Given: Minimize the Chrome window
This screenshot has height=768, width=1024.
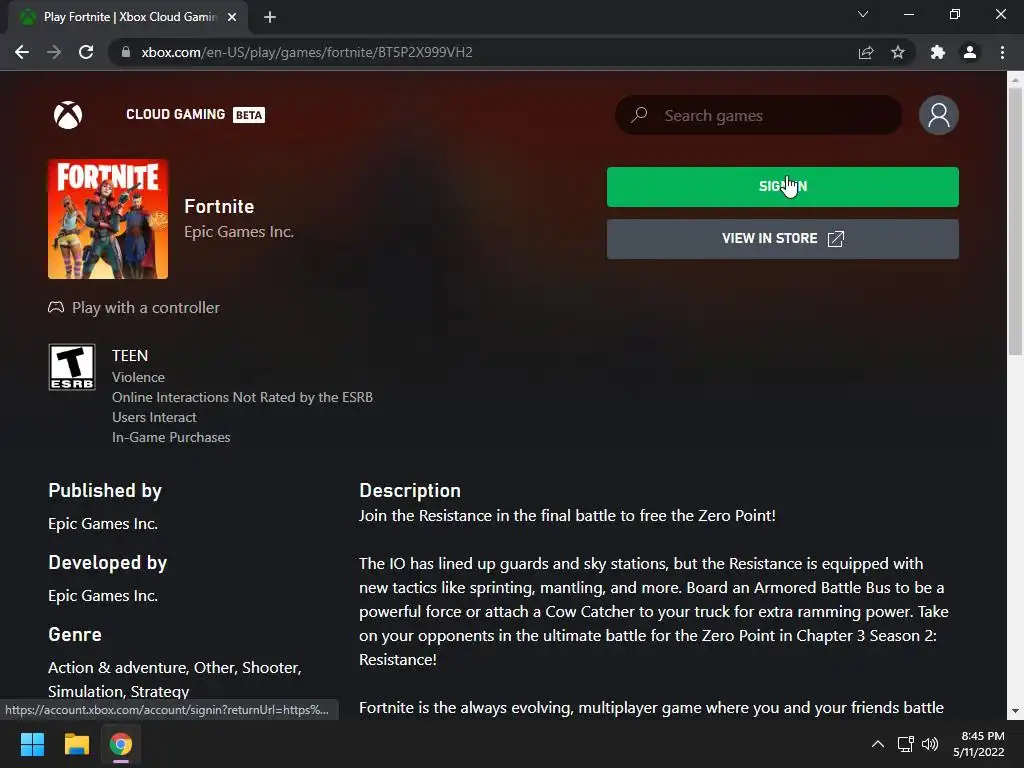Looking at the screenshot, I should [x=909, y=14].
